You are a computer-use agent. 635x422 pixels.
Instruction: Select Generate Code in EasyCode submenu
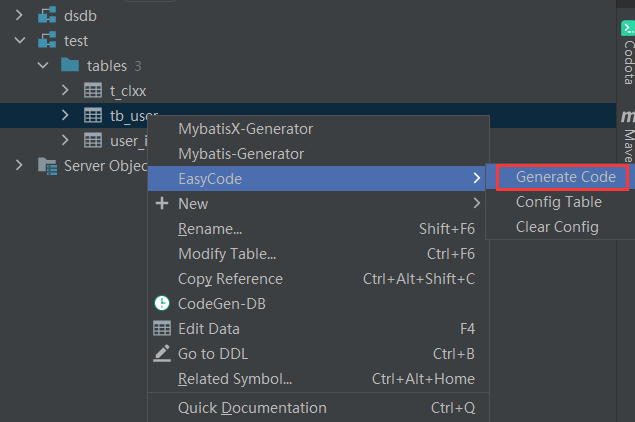click(566, 177)
